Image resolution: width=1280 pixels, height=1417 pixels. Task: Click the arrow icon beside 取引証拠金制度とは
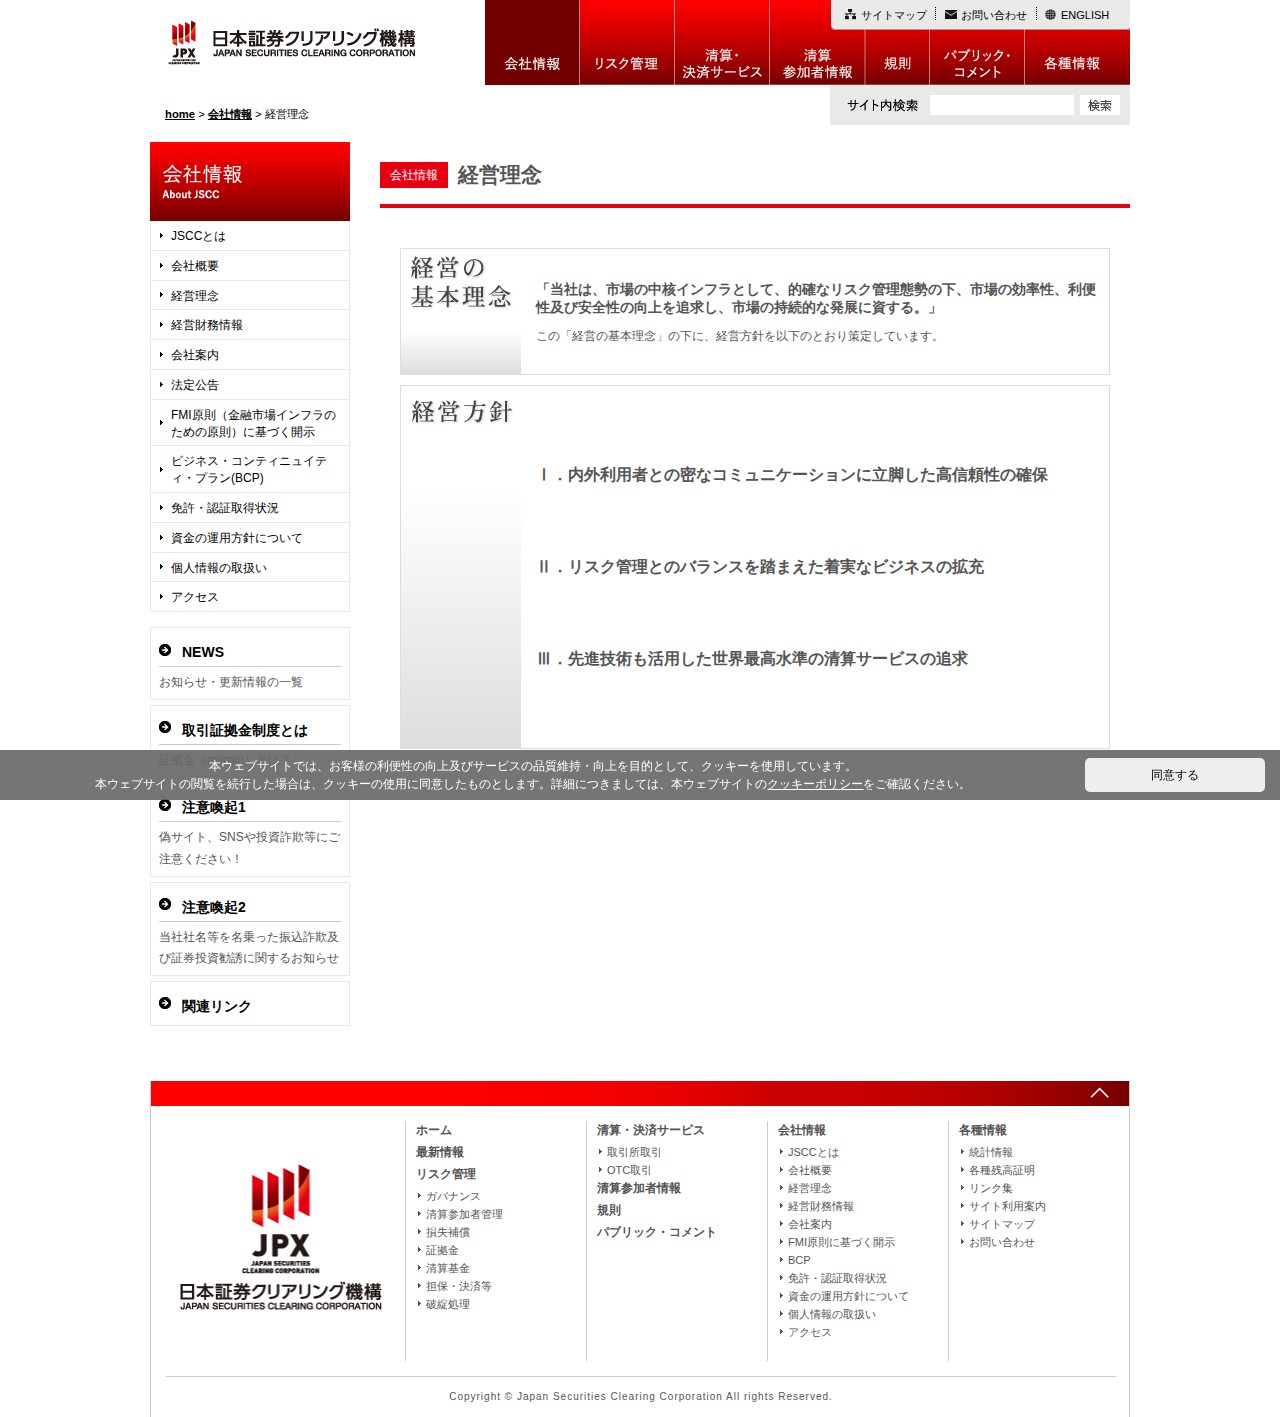(x=165, y=728)
